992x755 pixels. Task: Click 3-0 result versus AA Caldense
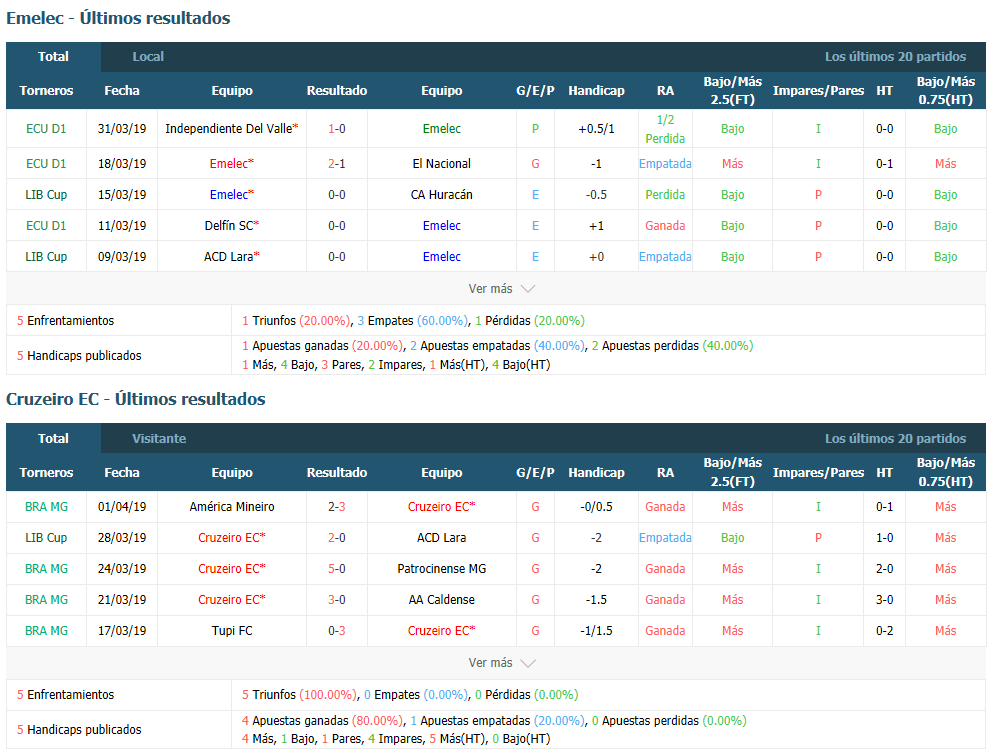pos(337,599)
